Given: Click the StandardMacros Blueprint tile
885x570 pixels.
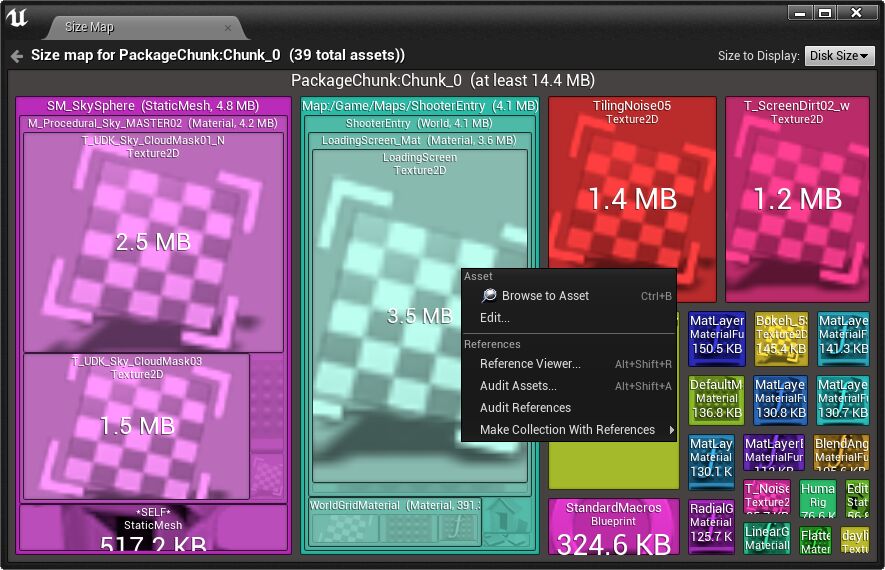Looking at the screenshot, I should click(x=613, y=526).
